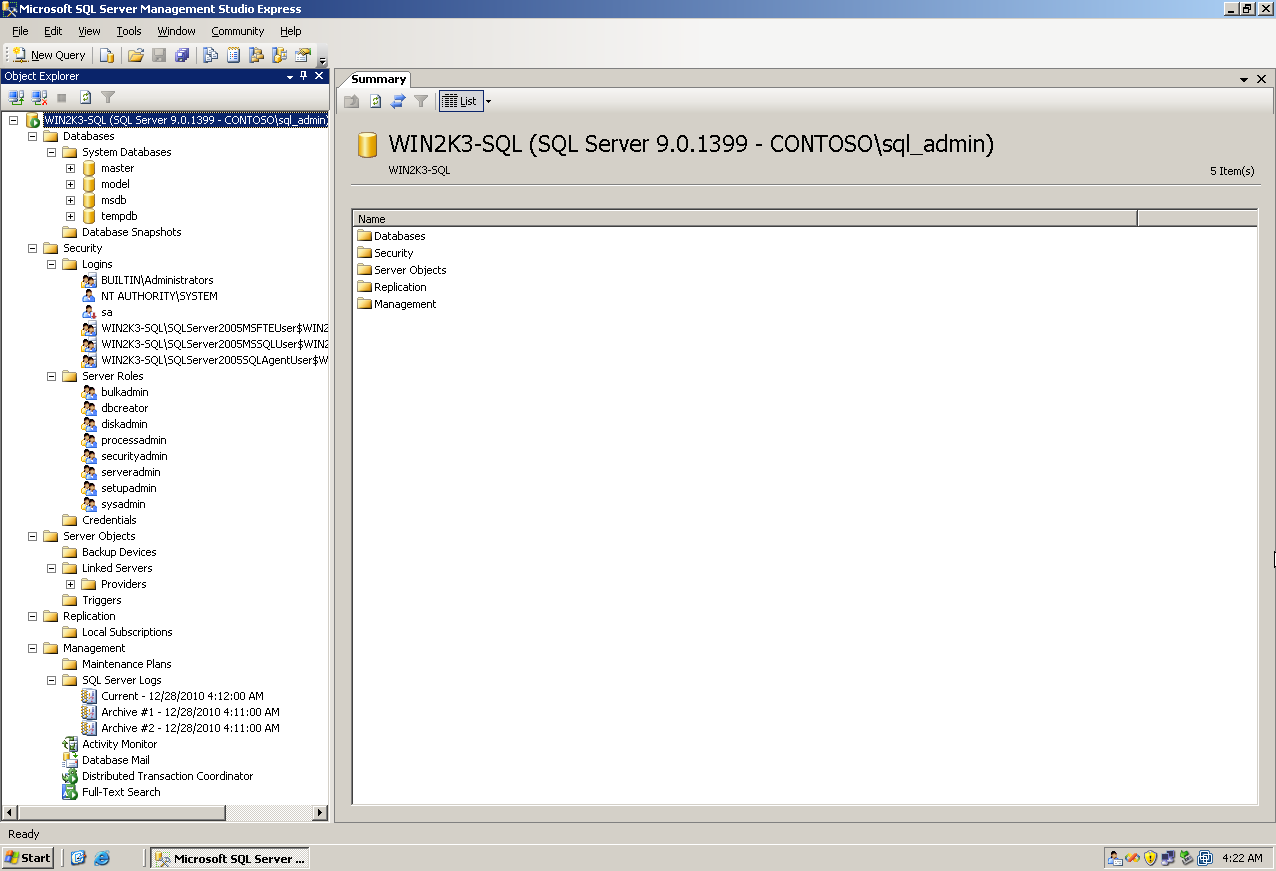Screen dimensions: 1276x871
Task: Click Object Explorer horizontal scrollbar left arrow
Action: [x=9, y=813]
